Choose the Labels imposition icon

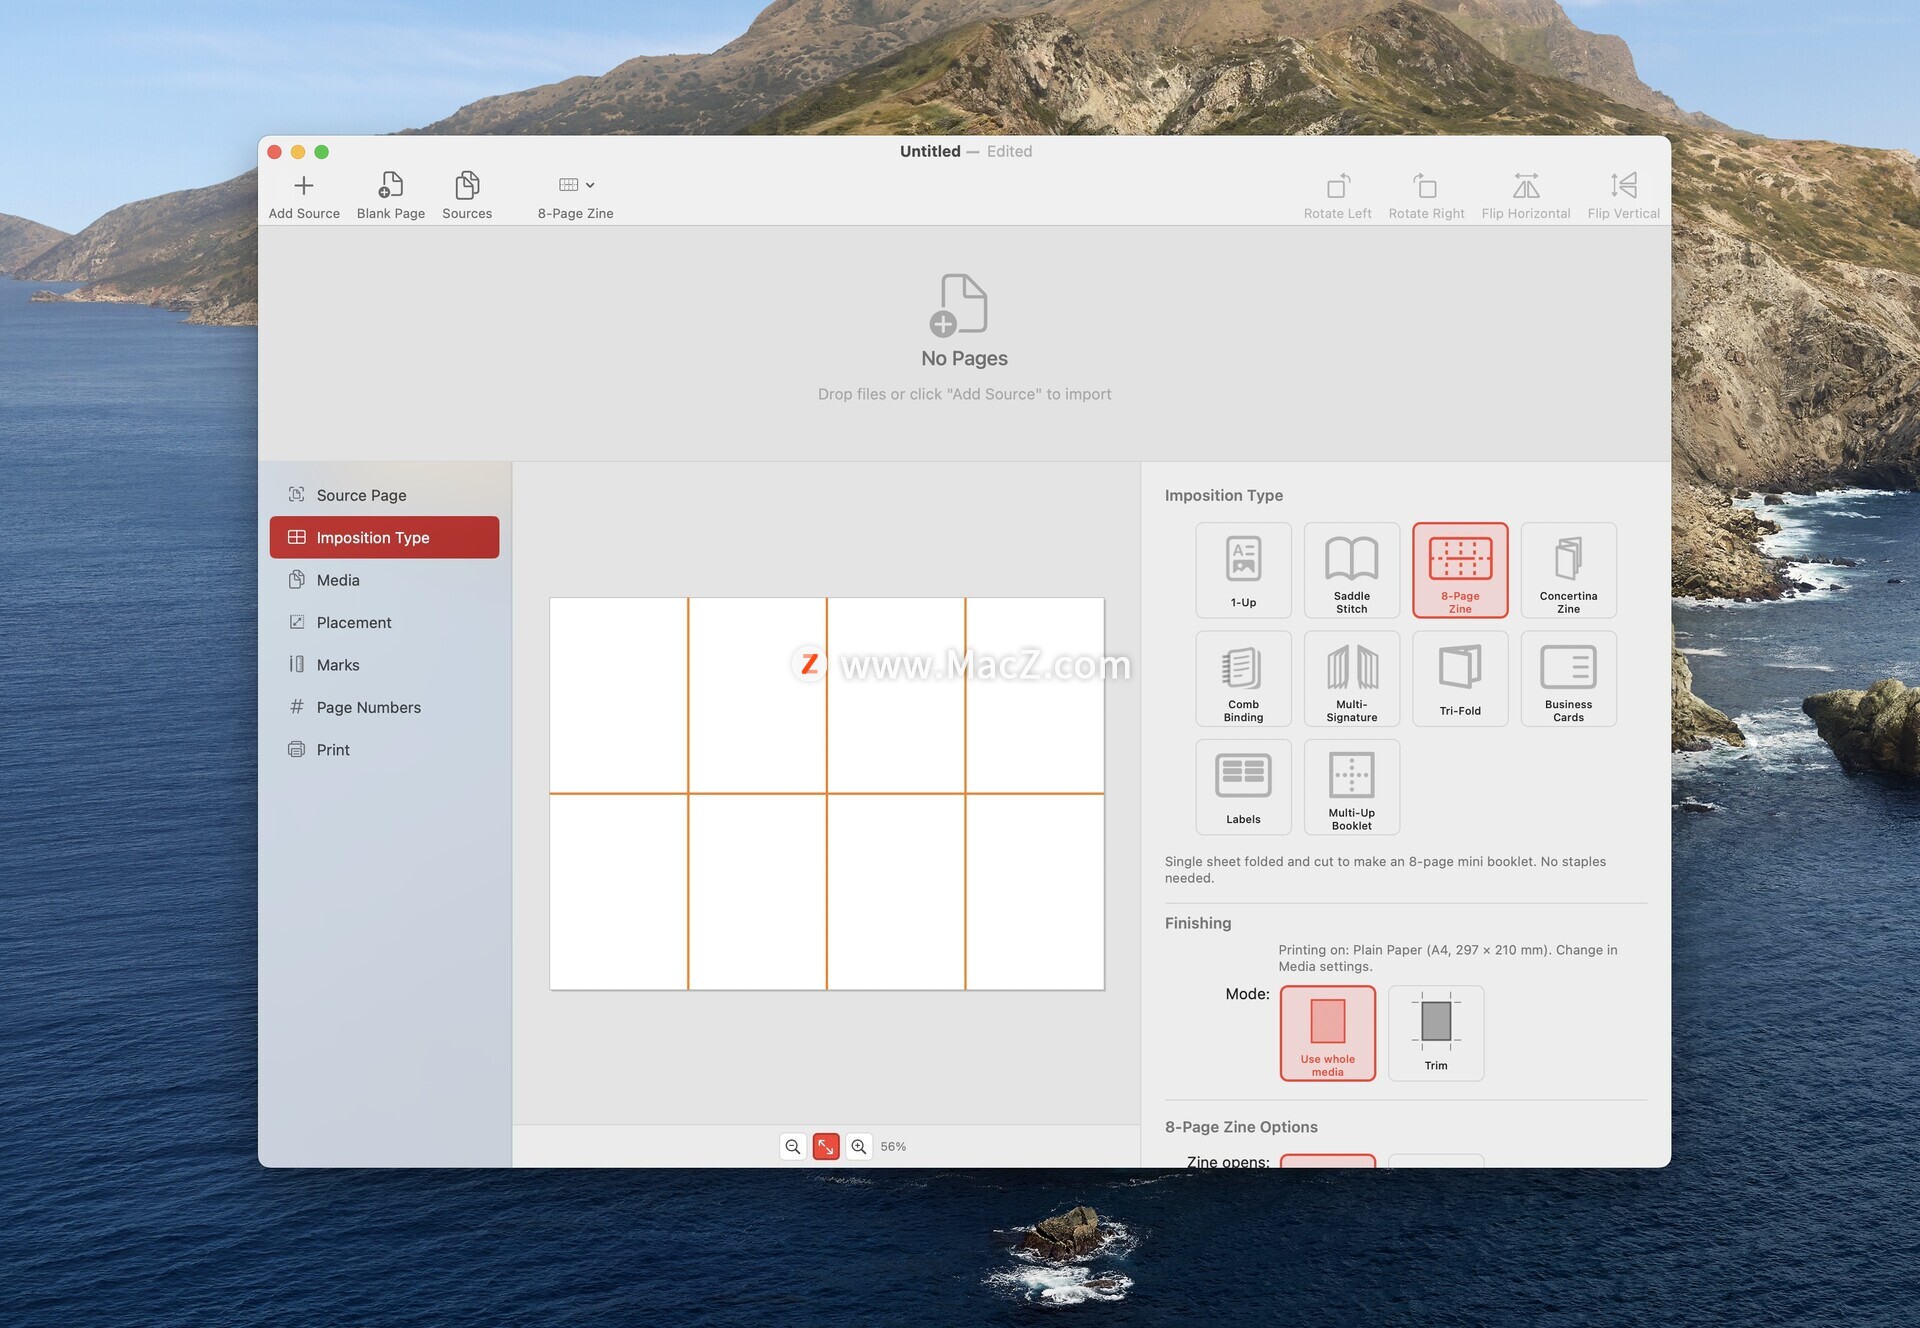(x=1243, y=786)
